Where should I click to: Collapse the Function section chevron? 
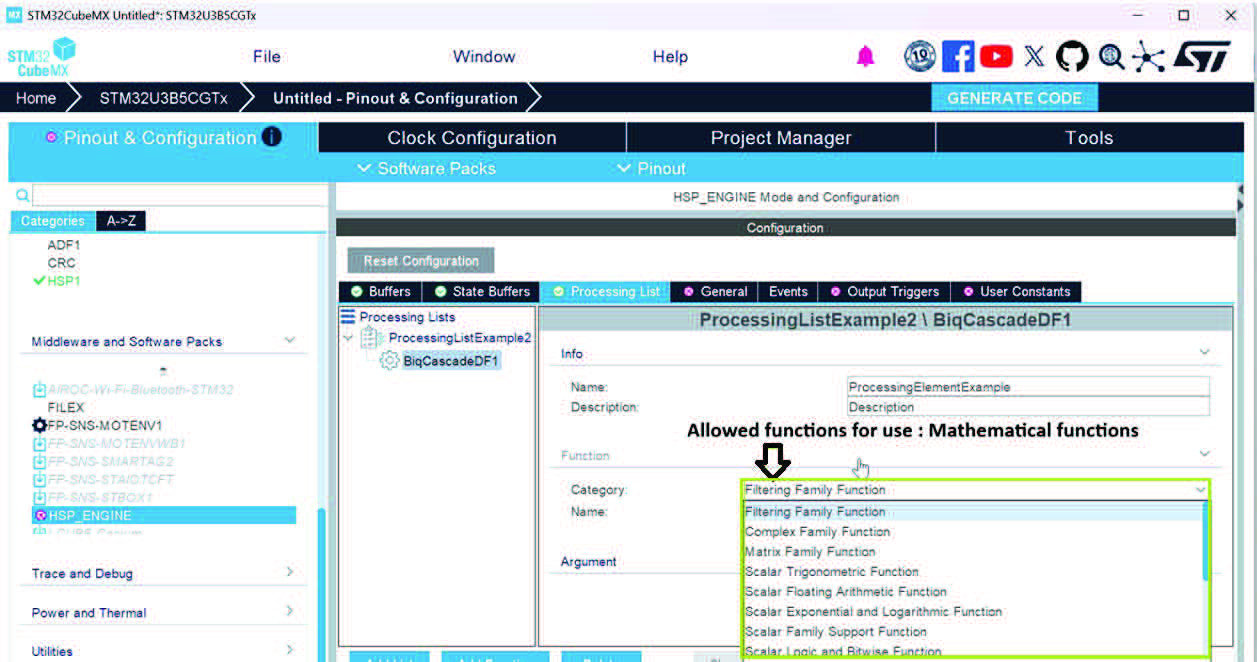1204,454
